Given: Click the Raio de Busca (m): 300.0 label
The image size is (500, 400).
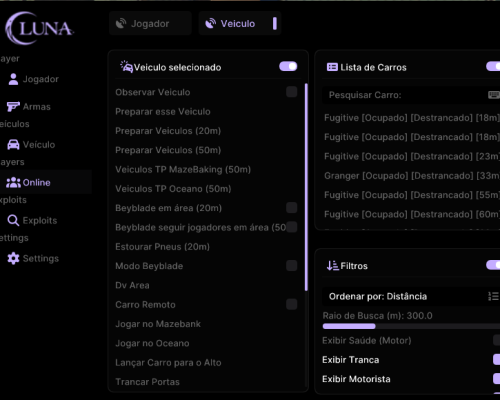Looking at the screenshot, I should pos(377,316).
